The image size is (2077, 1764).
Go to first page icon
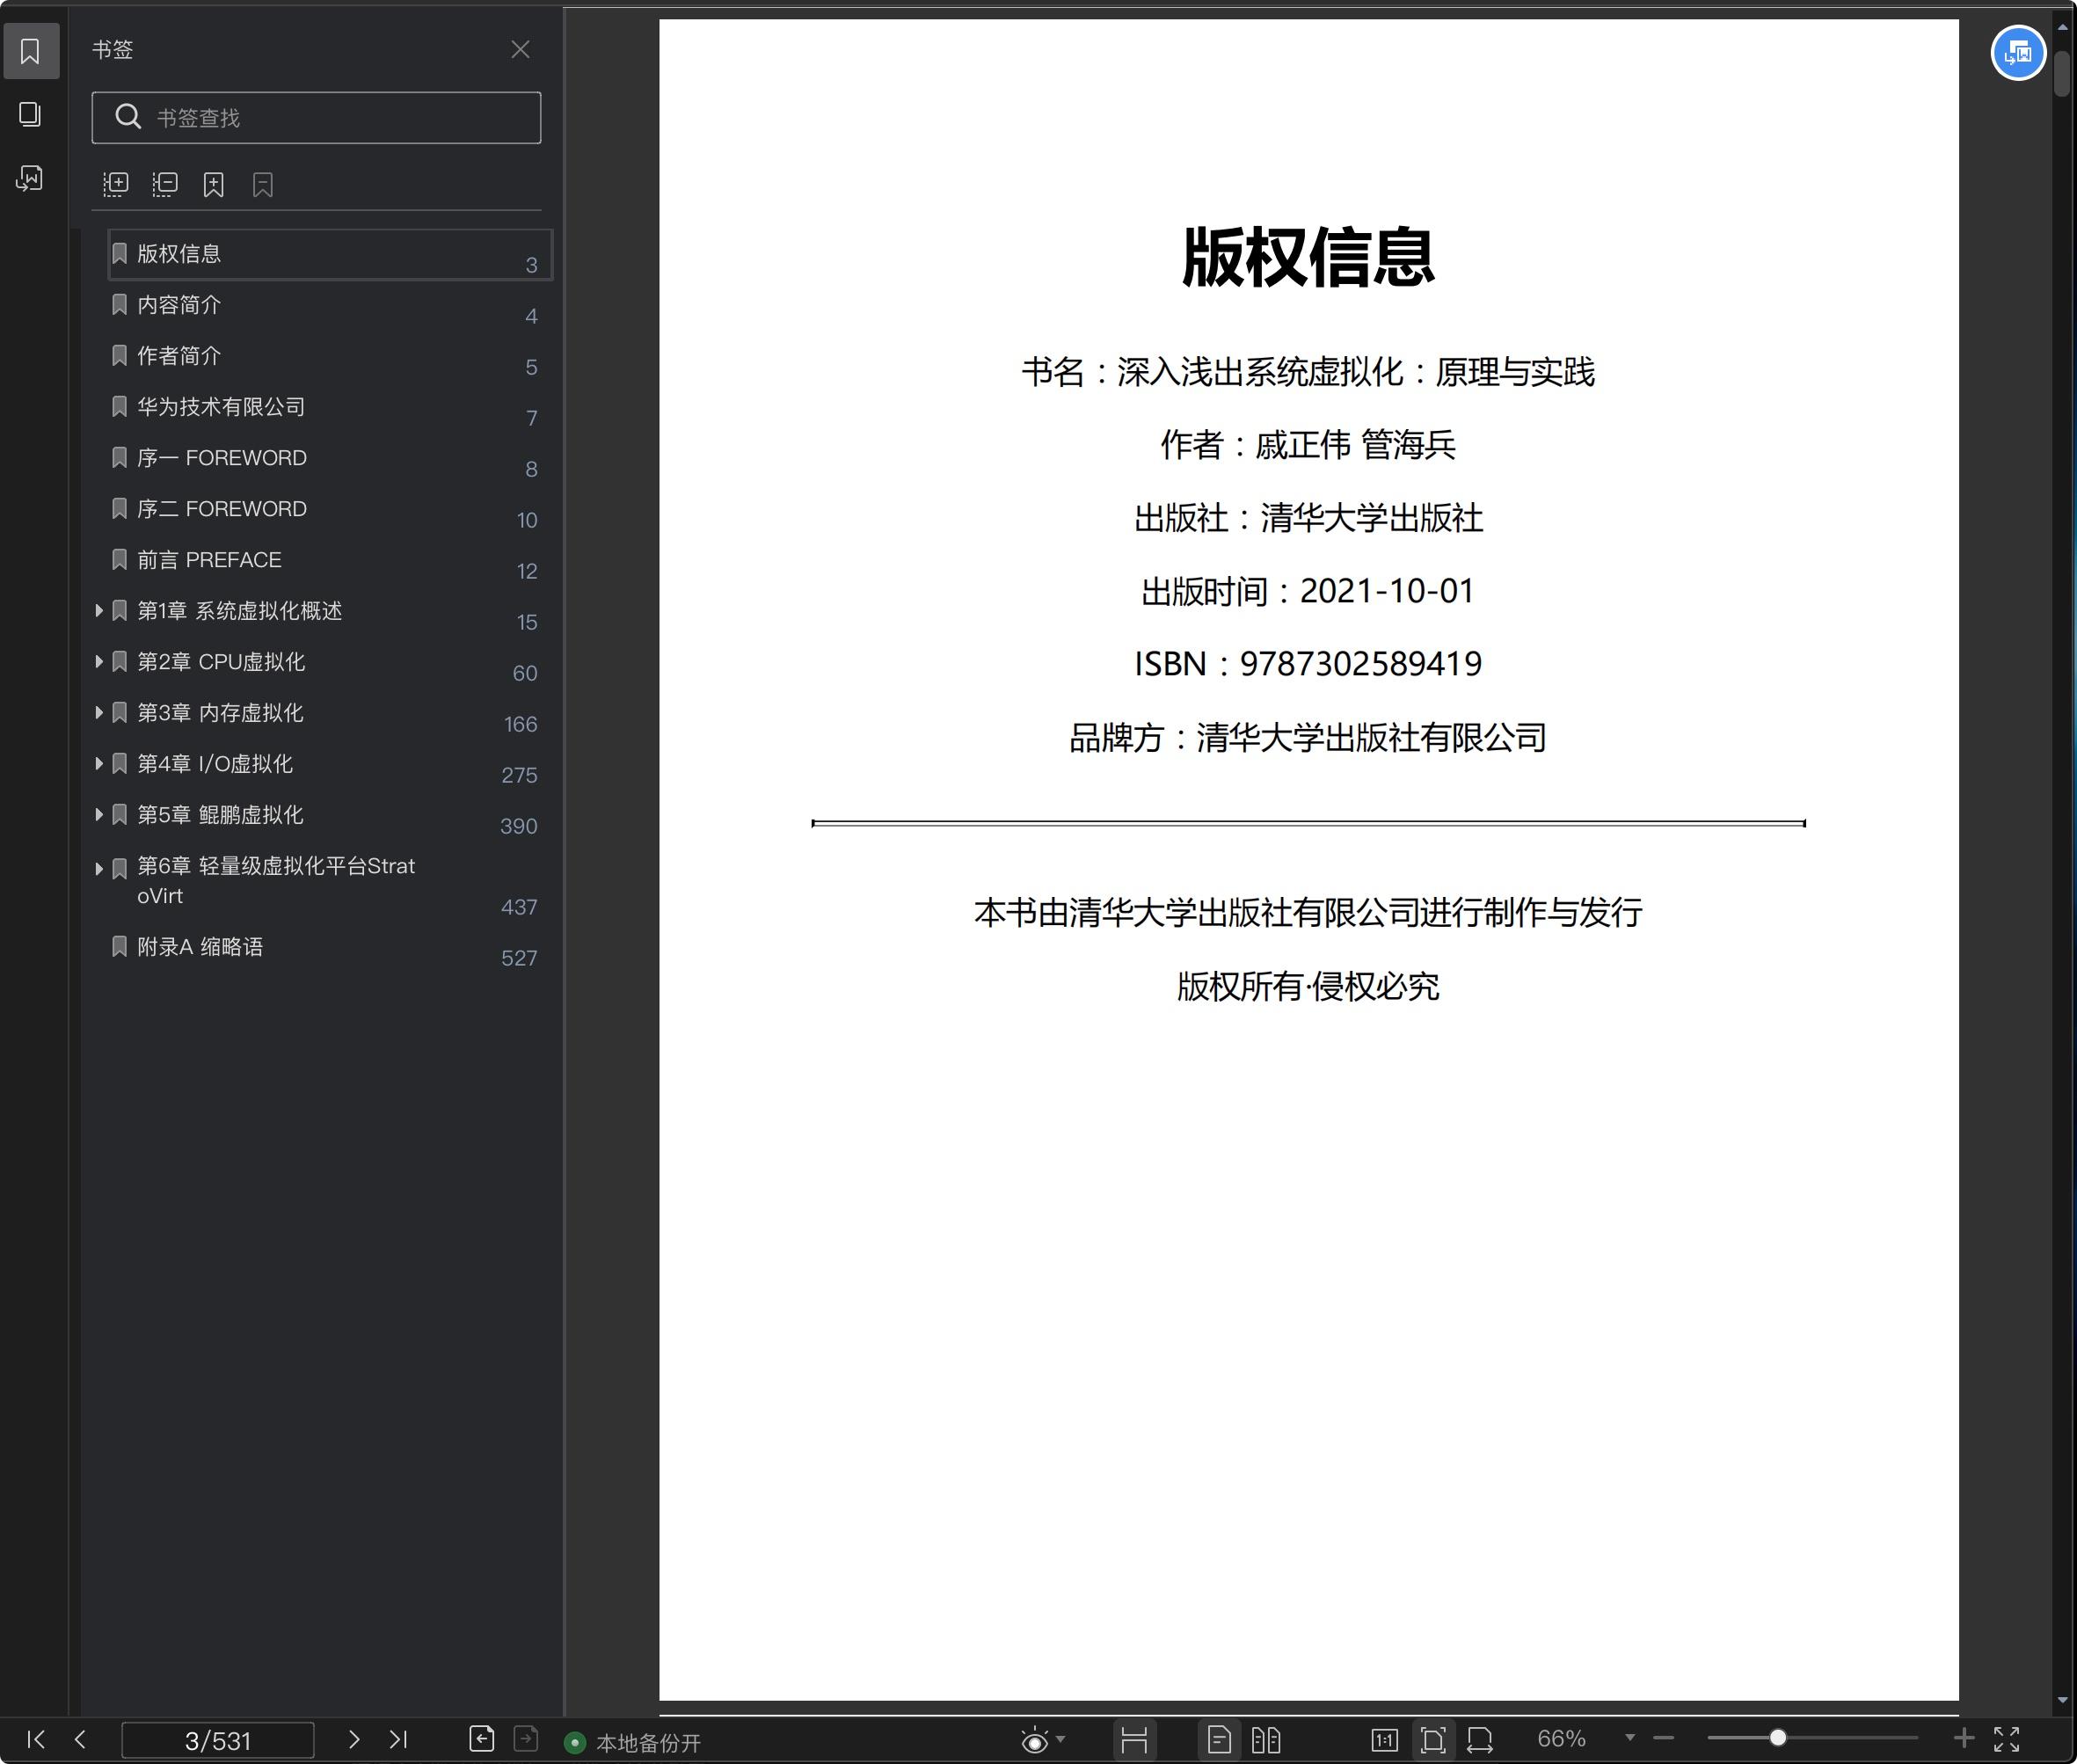36,1739
